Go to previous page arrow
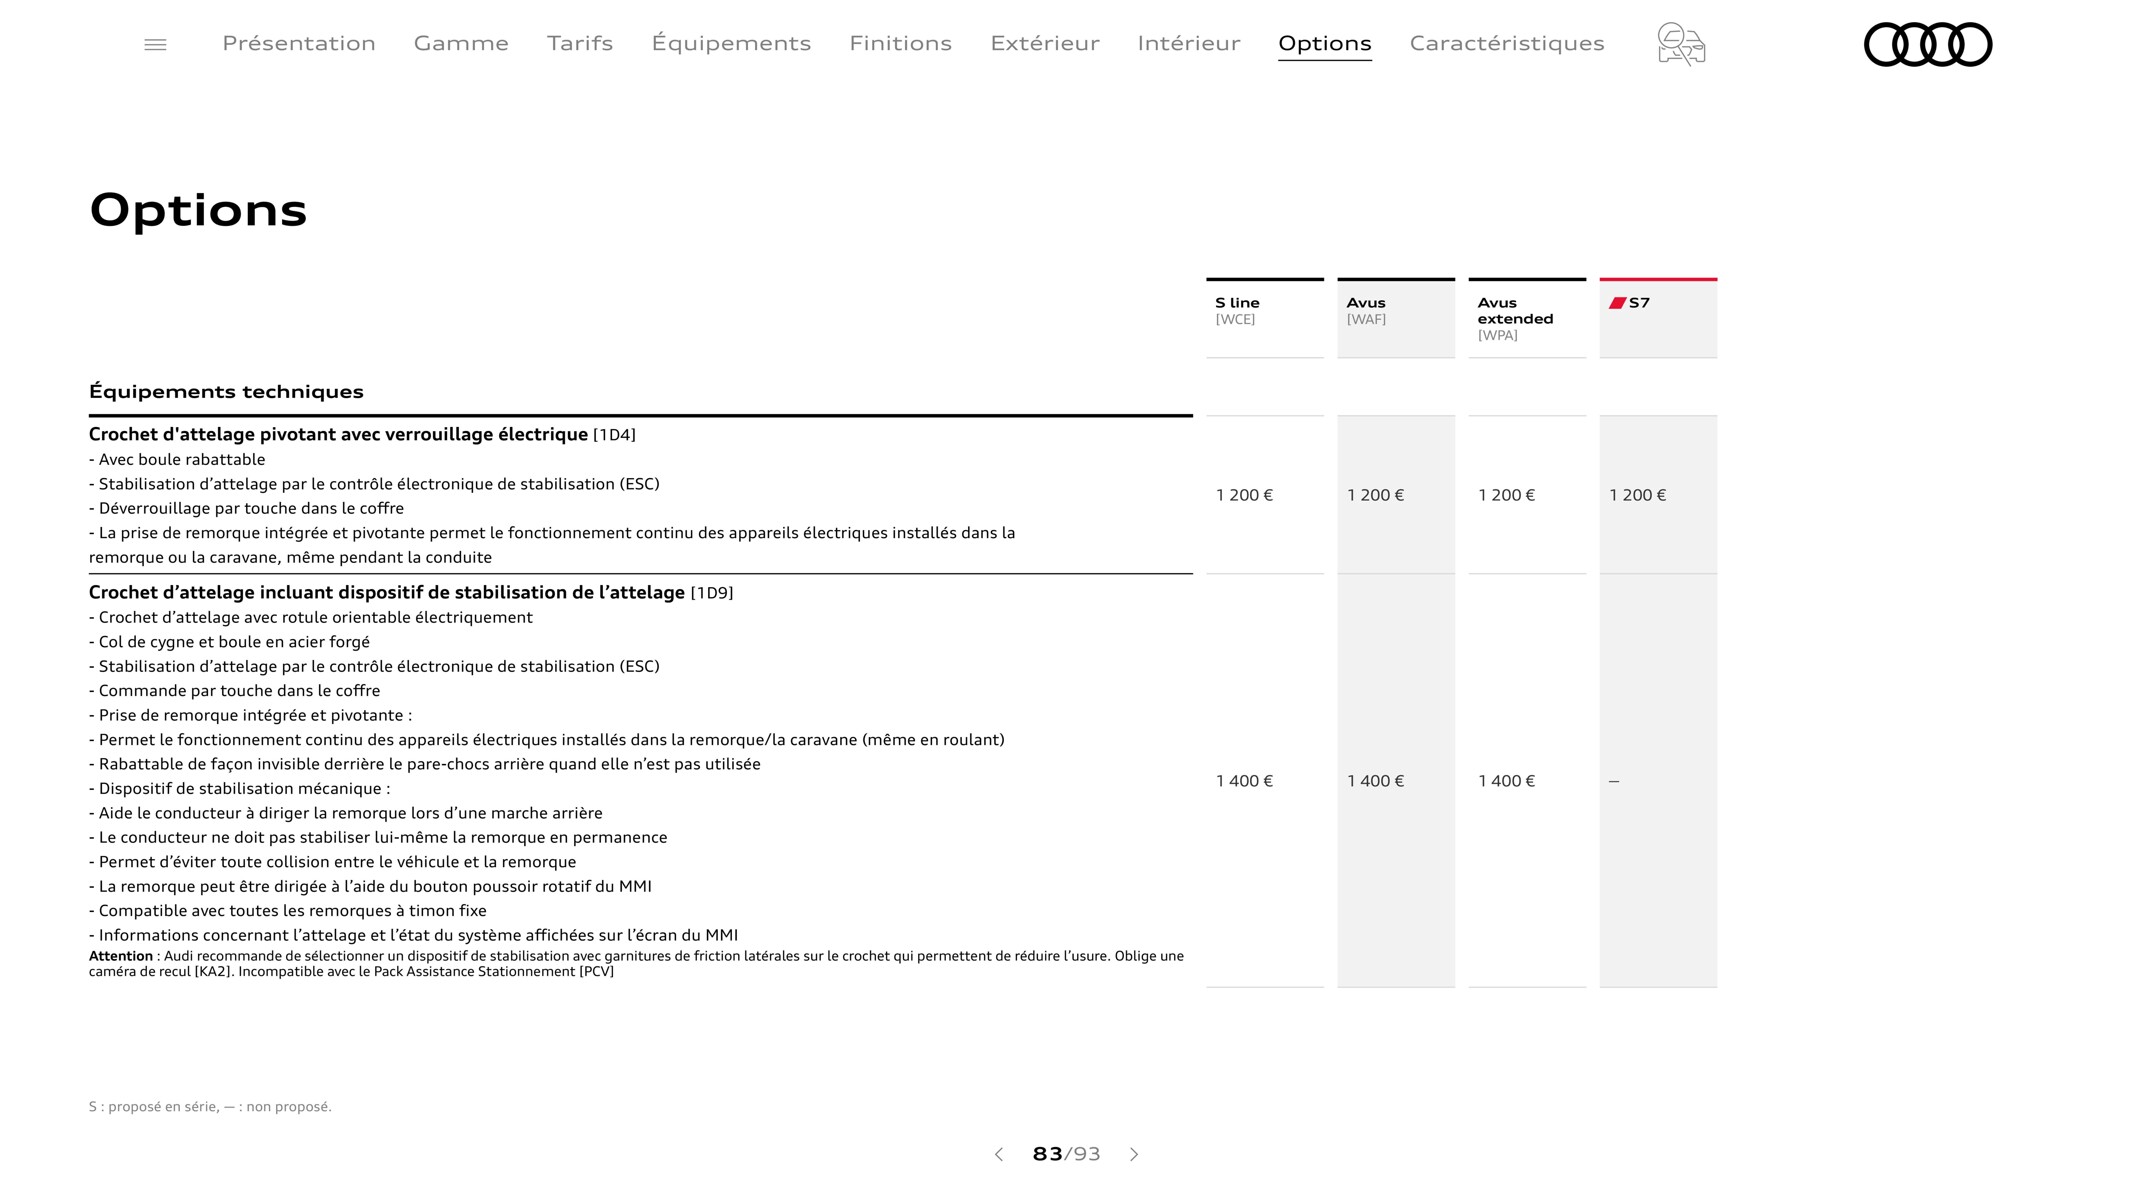Viewport: 2133px width, 1200px height. 998,1154
